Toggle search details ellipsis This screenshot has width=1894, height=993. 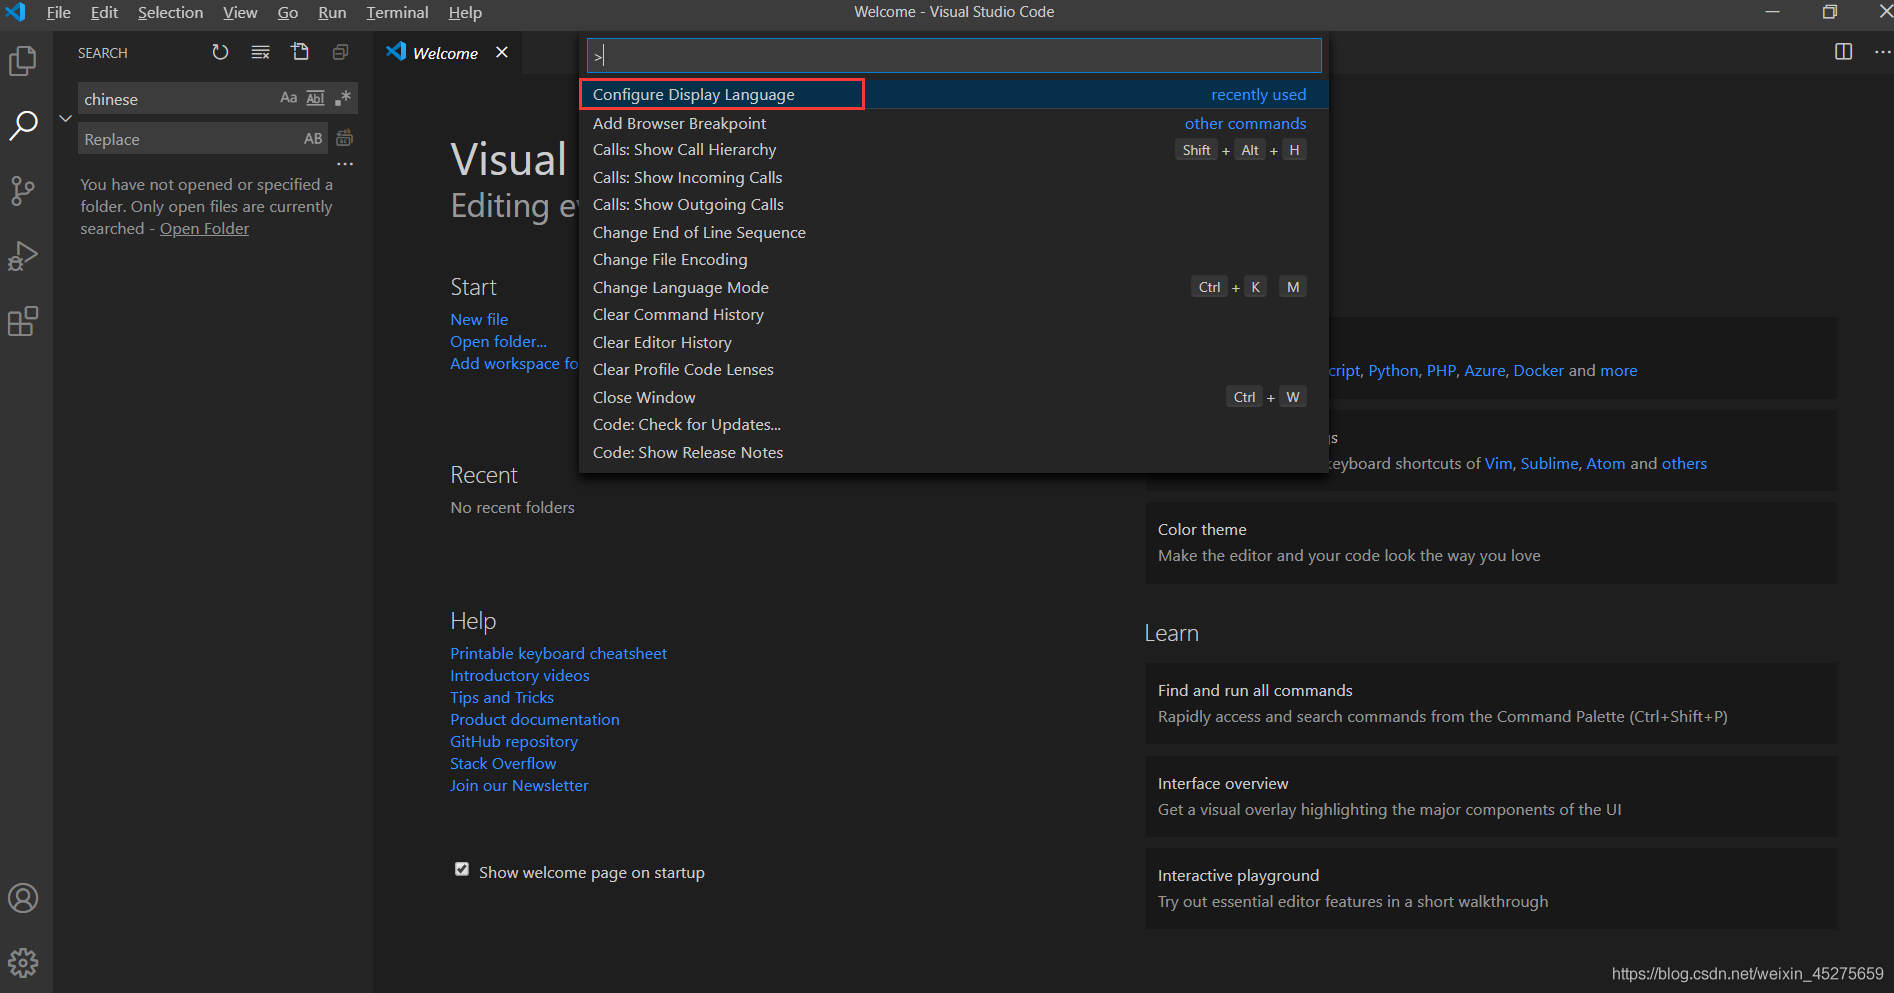coord(345,164)
